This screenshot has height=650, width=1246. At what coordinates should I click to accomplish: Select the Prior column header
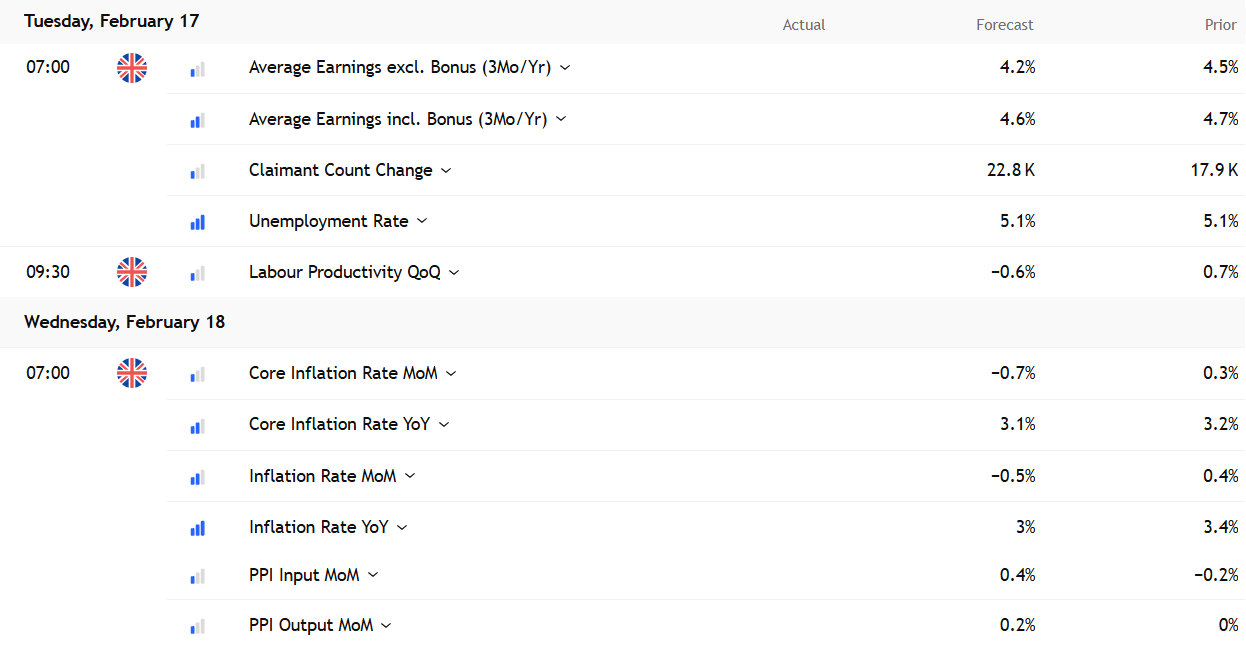click(1220, 25)
